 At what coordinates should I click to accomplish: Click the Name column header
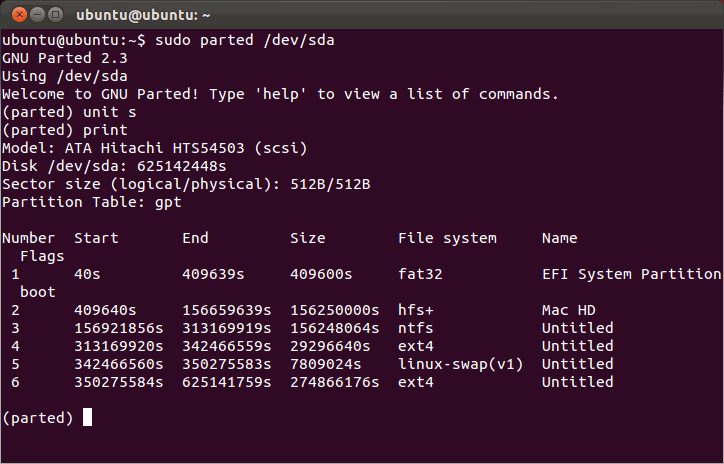click(560, 238)
